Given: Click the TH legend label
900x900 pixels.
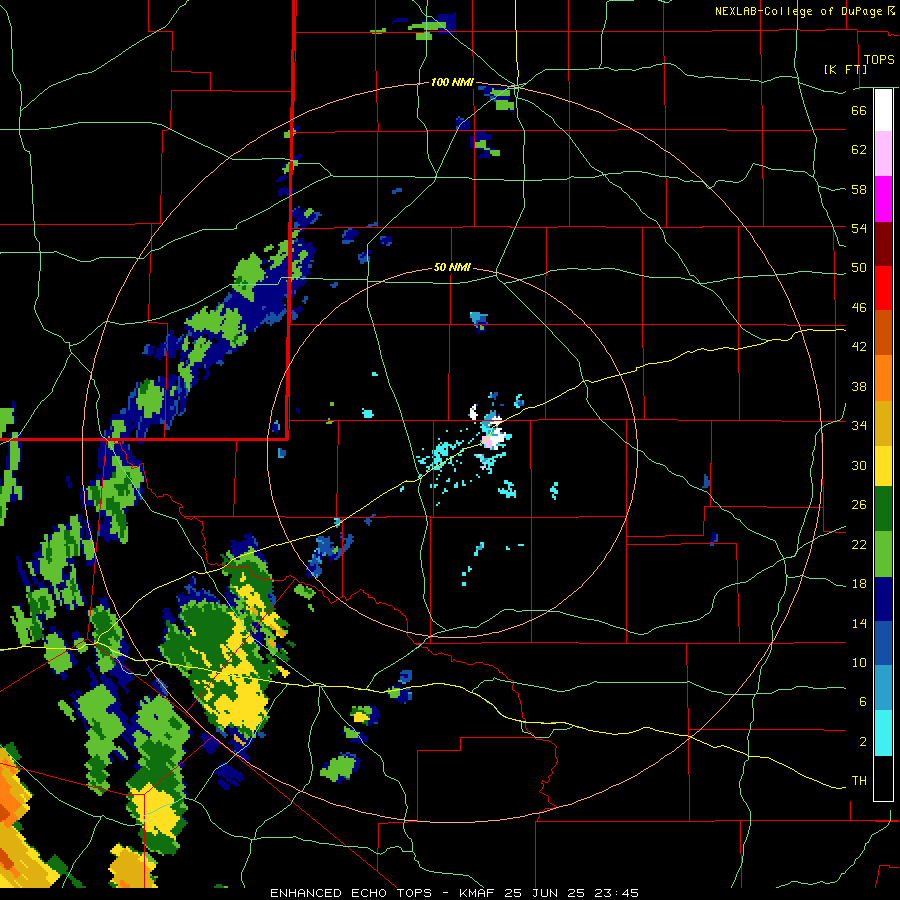Looking at the screenshot, I should (859, 781).
